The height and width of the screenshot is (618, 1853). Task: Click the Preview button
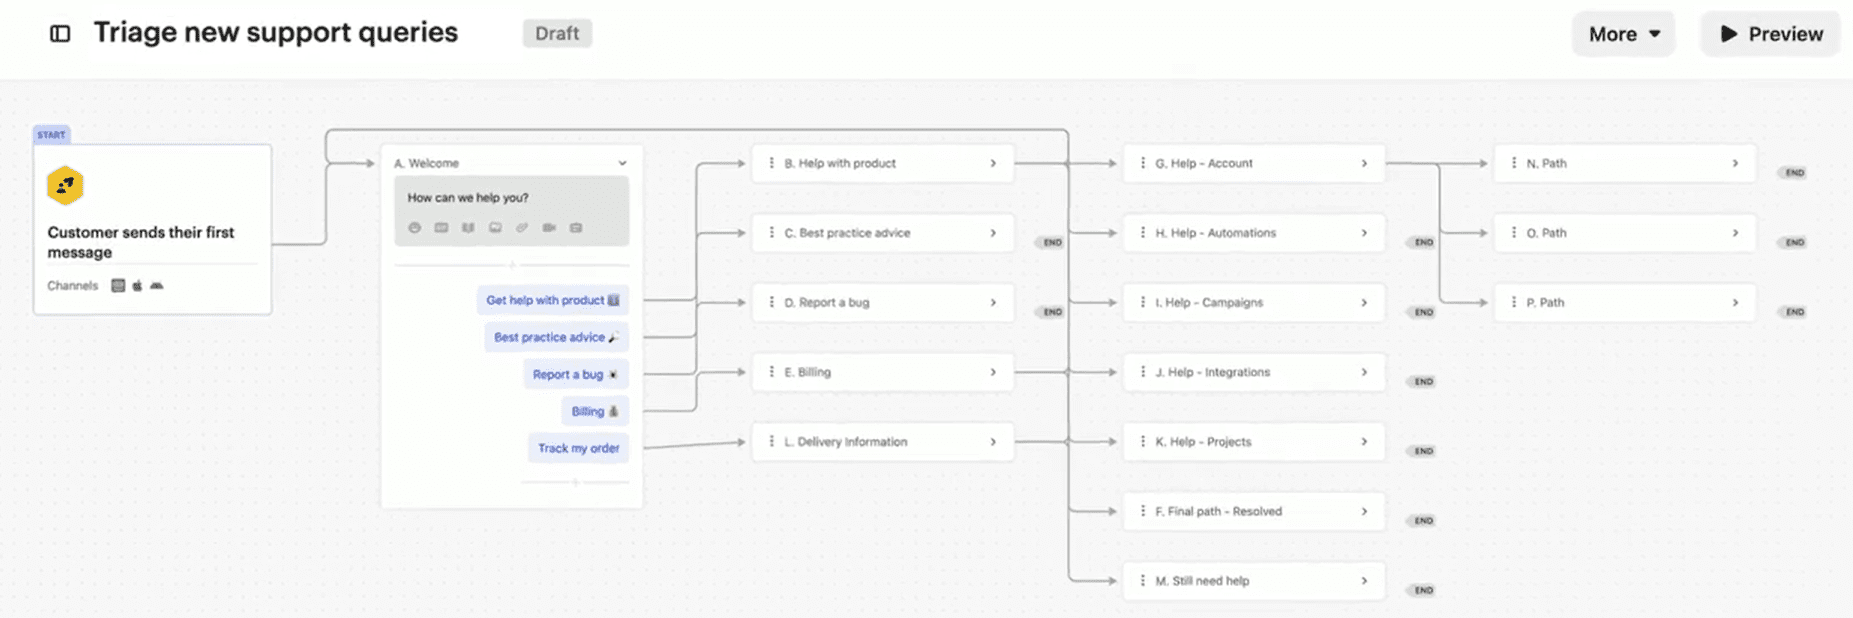click(x=1770, y=34)
